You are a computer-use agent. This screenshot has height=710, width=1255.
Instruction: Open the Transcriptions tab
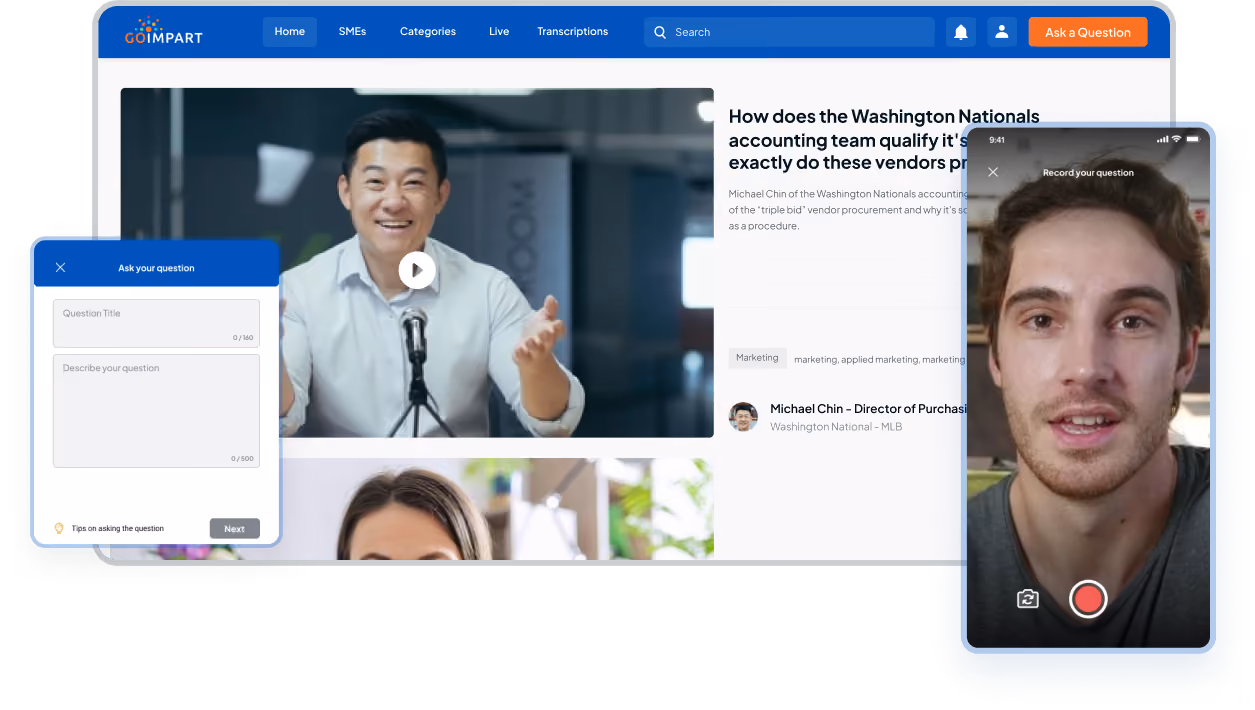pyautogui.click(x=572, y=32)
